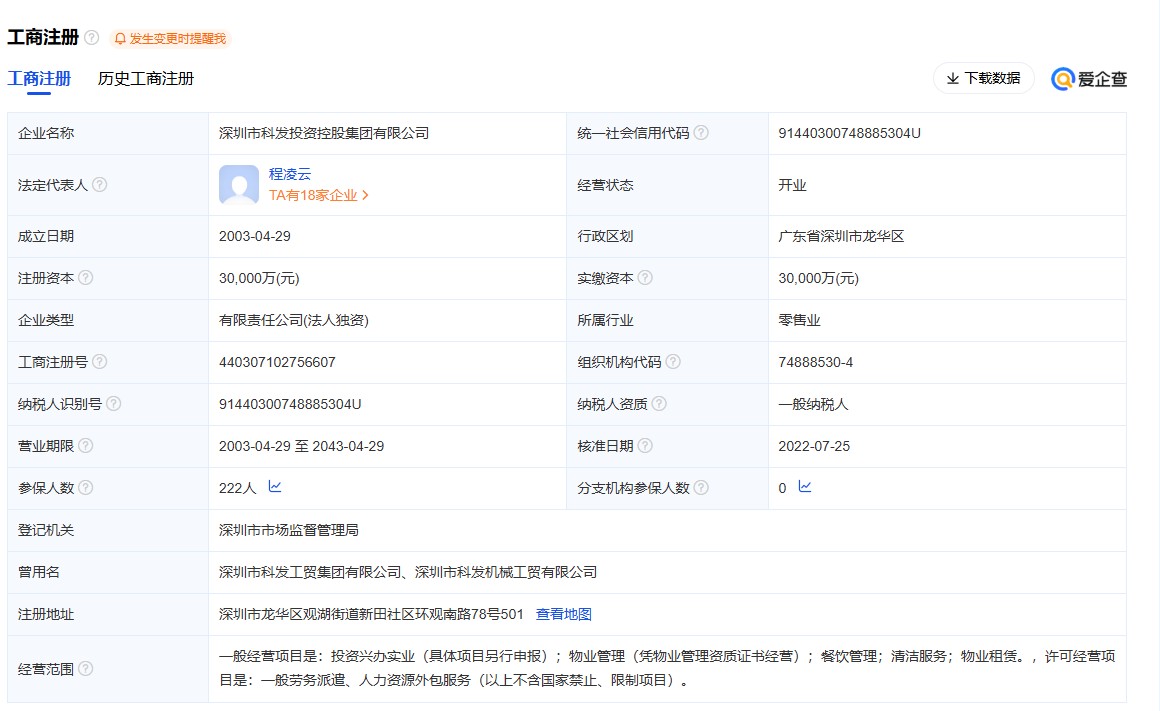Click help icon beside 经营范围
Screen dimensions: 1160x711
click(86, 669)
